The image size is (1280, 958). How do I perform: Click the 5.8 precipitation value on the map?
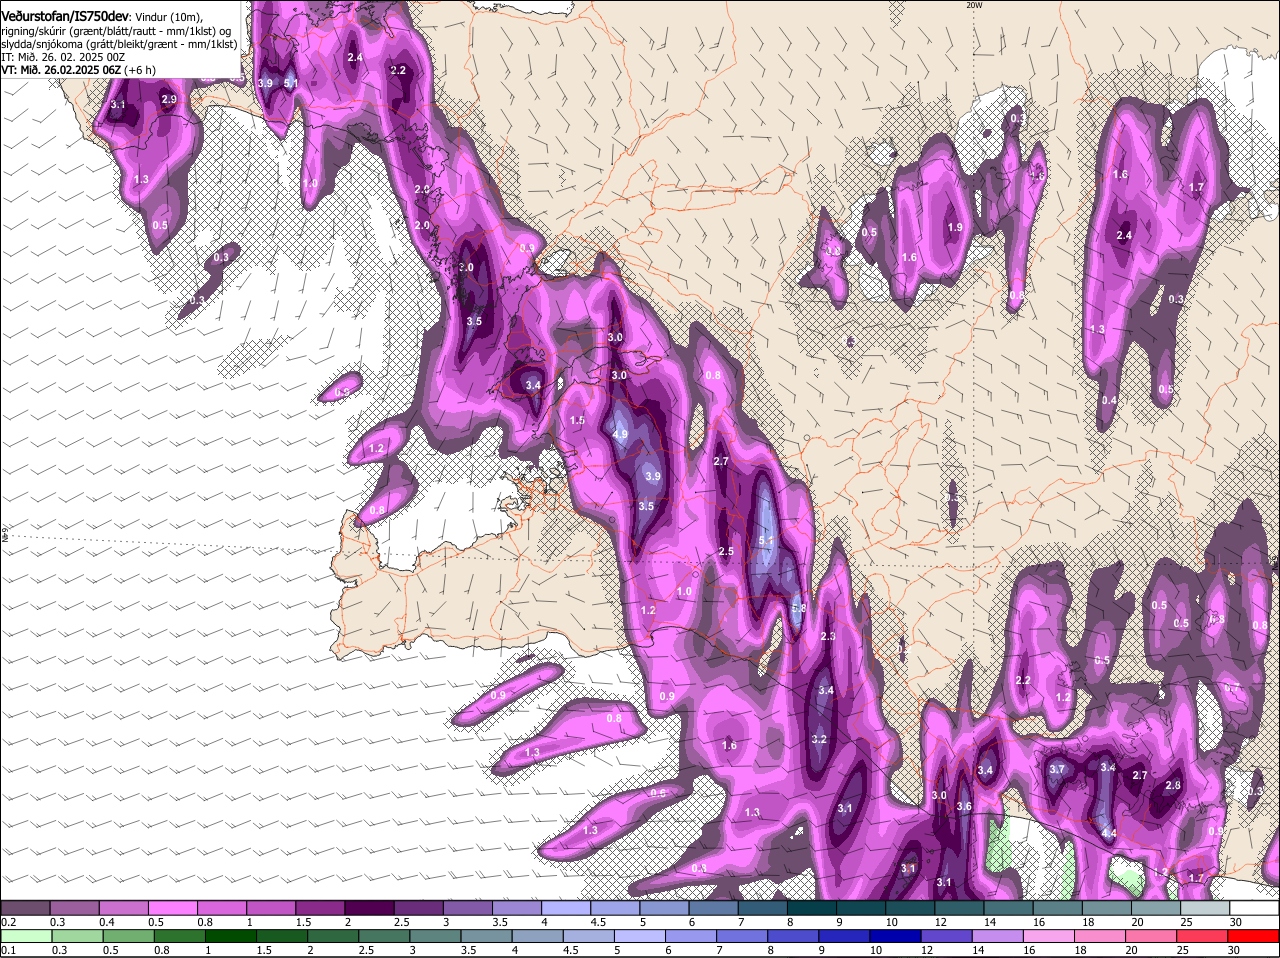798,608
